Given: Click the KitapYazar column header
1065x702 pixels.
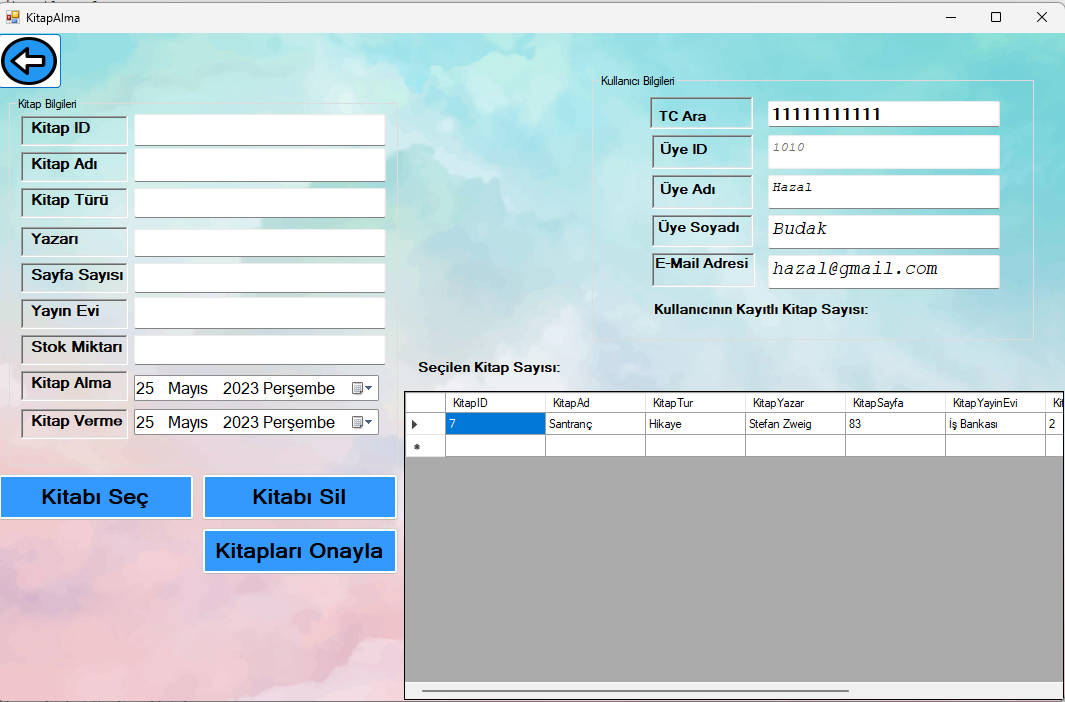Looking at the screenshot, I should [x=795, y=402].
